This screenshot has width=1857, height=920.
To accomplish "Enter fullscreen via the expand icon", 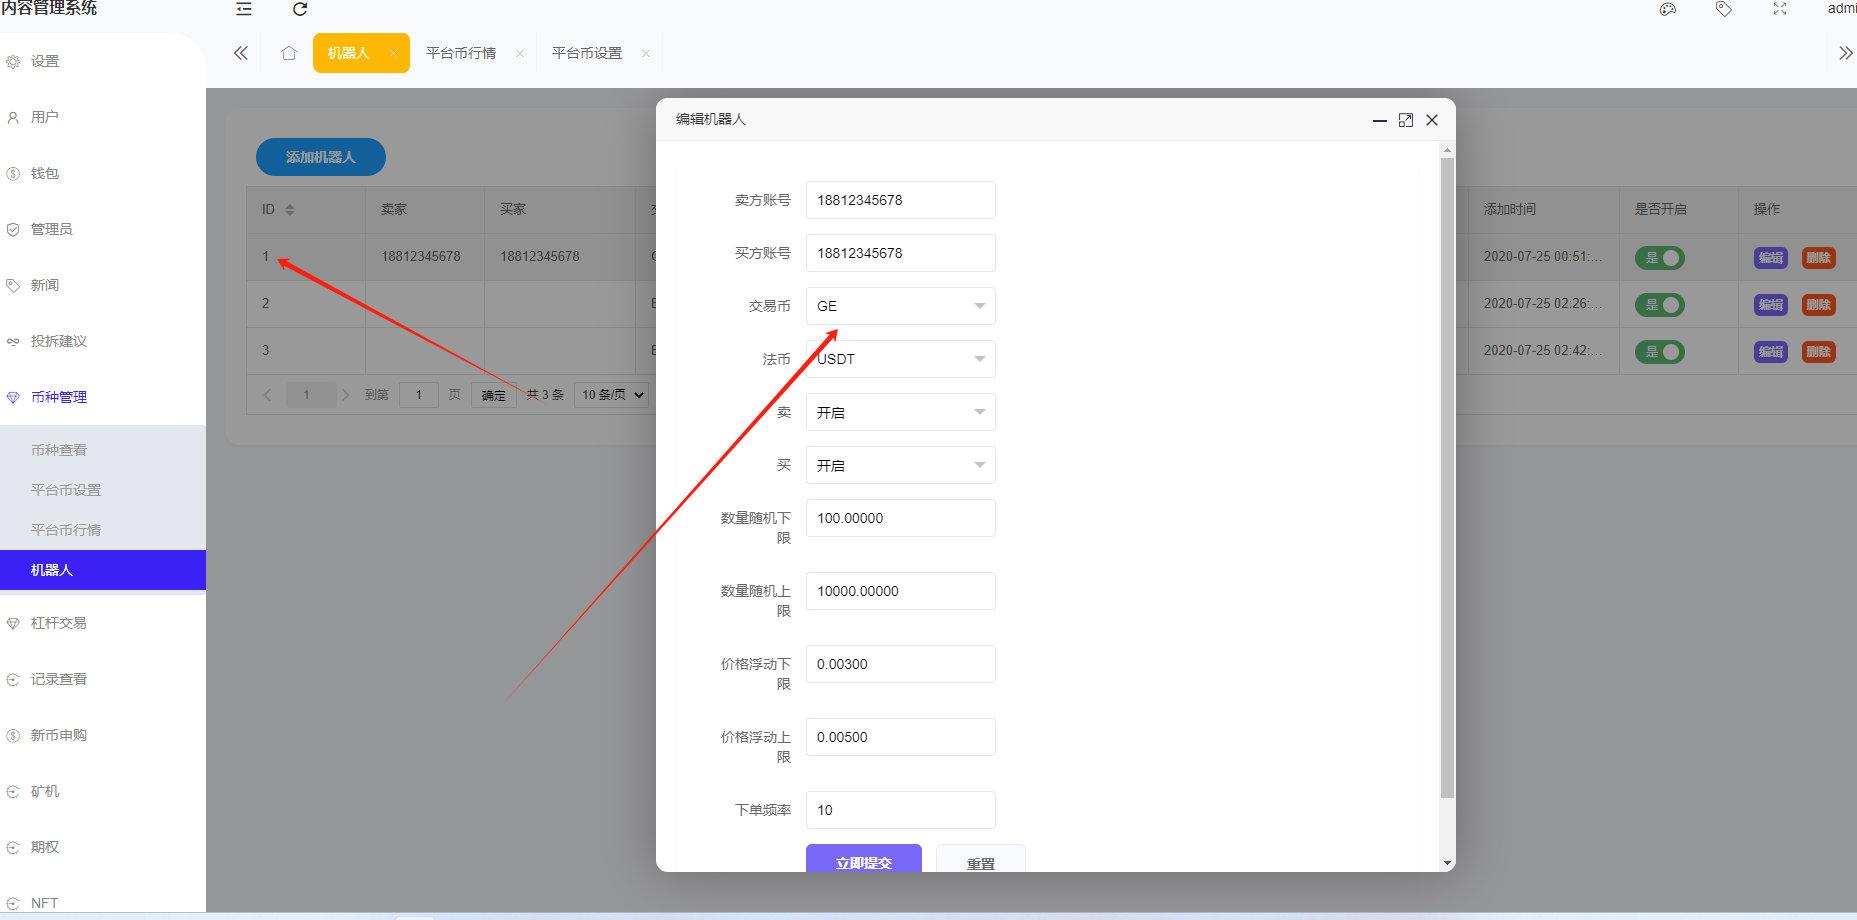I will tap(1779, 9).
